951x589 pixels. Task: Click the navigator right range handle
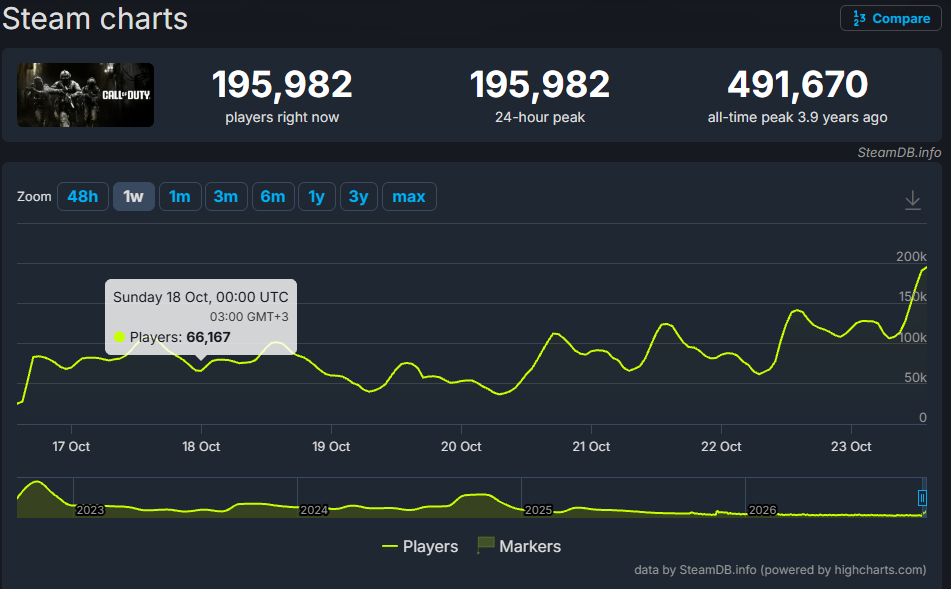click(922, 498)
